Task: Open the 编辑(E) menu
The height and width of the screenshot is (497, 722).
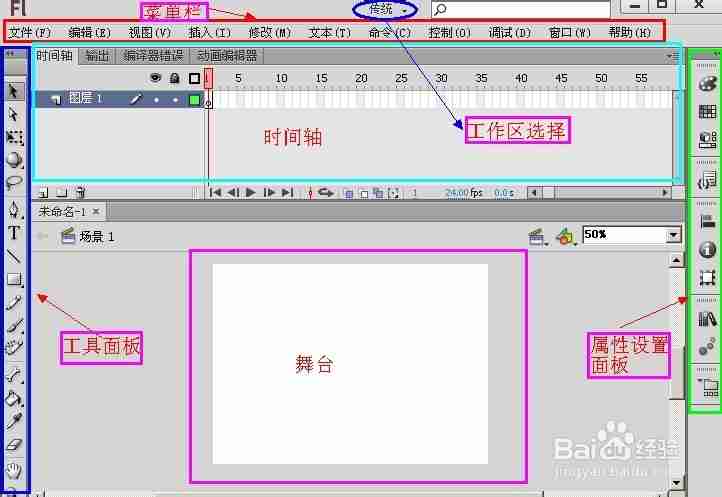Action: (89, 32)
